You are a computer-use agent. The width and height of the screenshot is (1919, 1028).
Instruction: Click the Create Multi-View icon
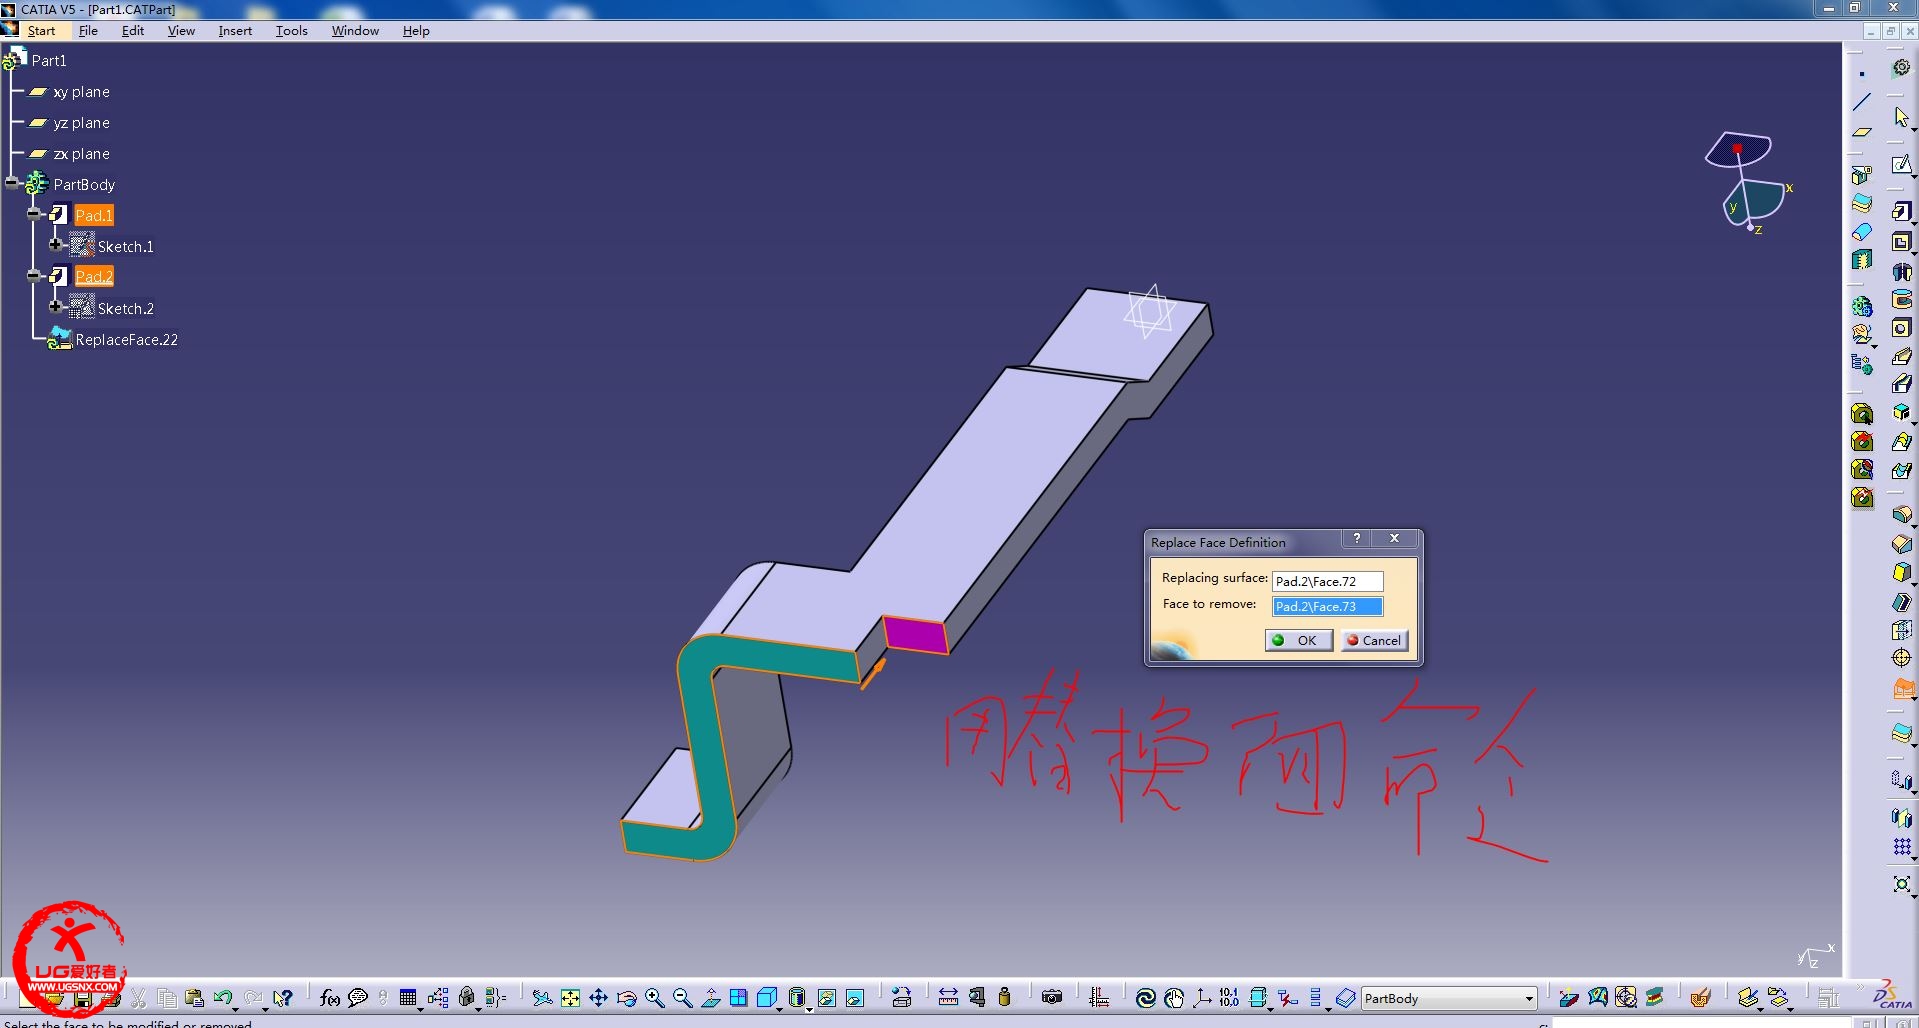739,997
